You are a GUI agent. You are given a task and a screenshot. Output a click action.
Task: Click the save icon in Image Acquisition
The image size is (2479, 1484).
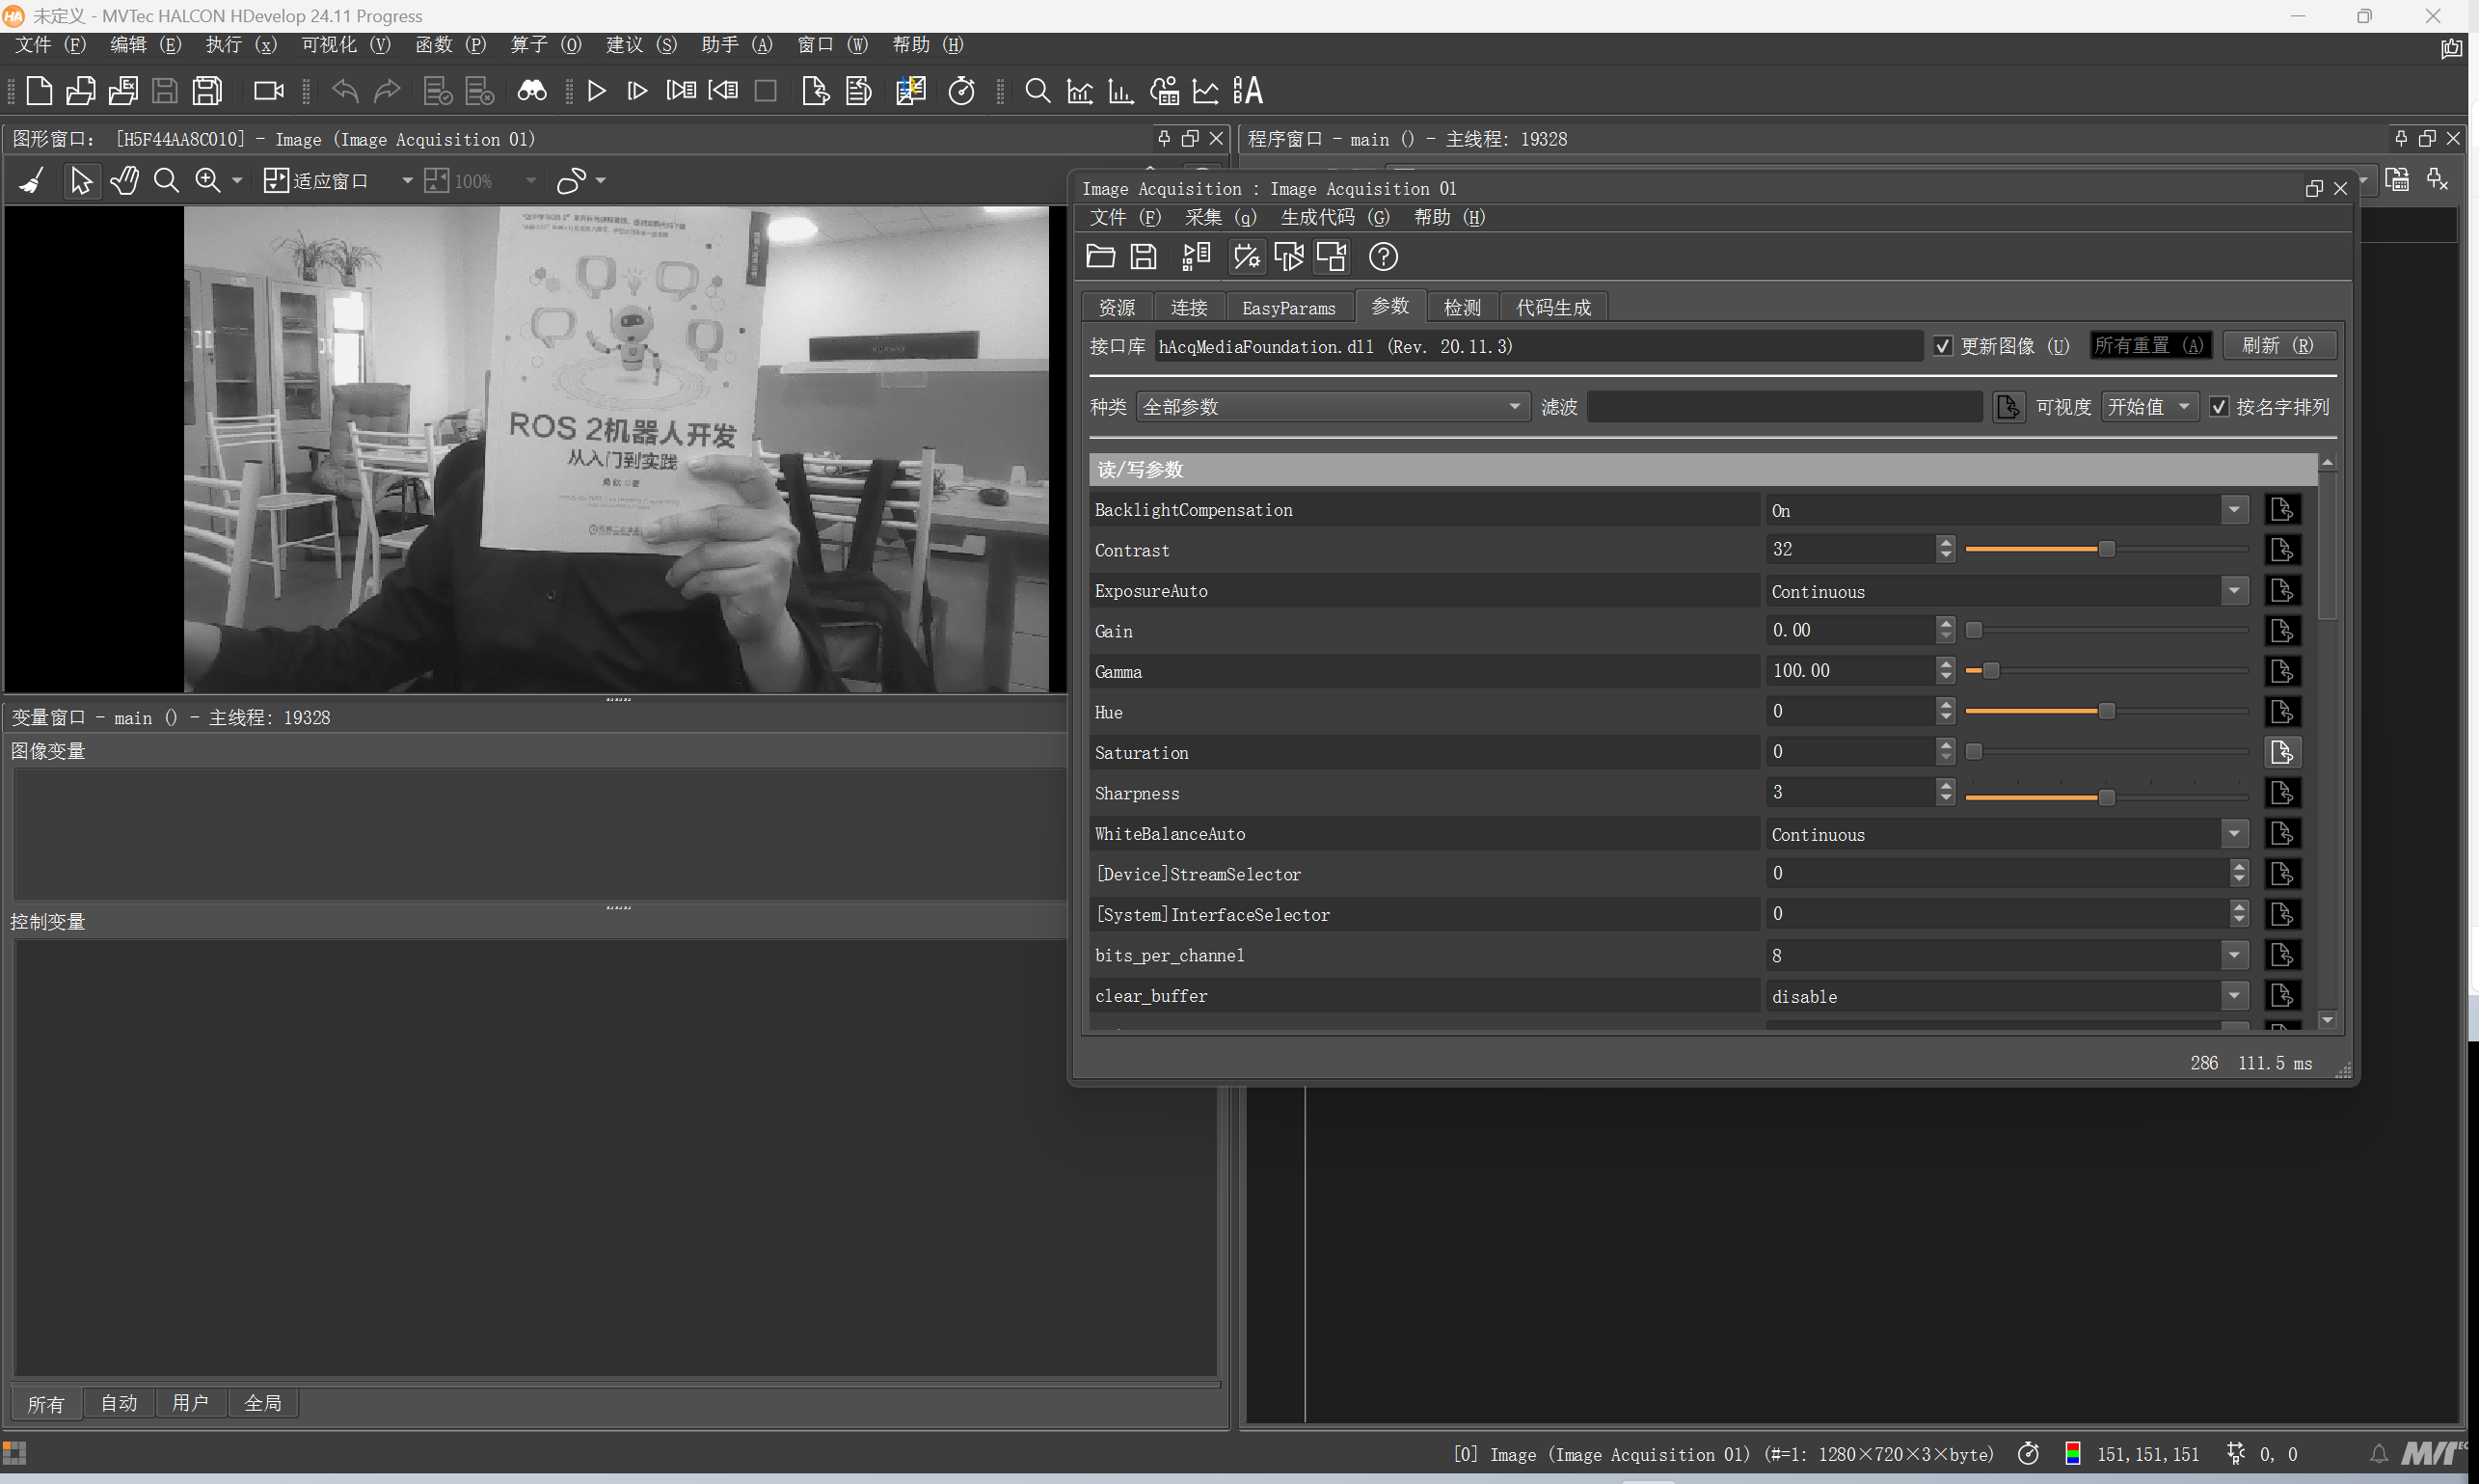1143,257
